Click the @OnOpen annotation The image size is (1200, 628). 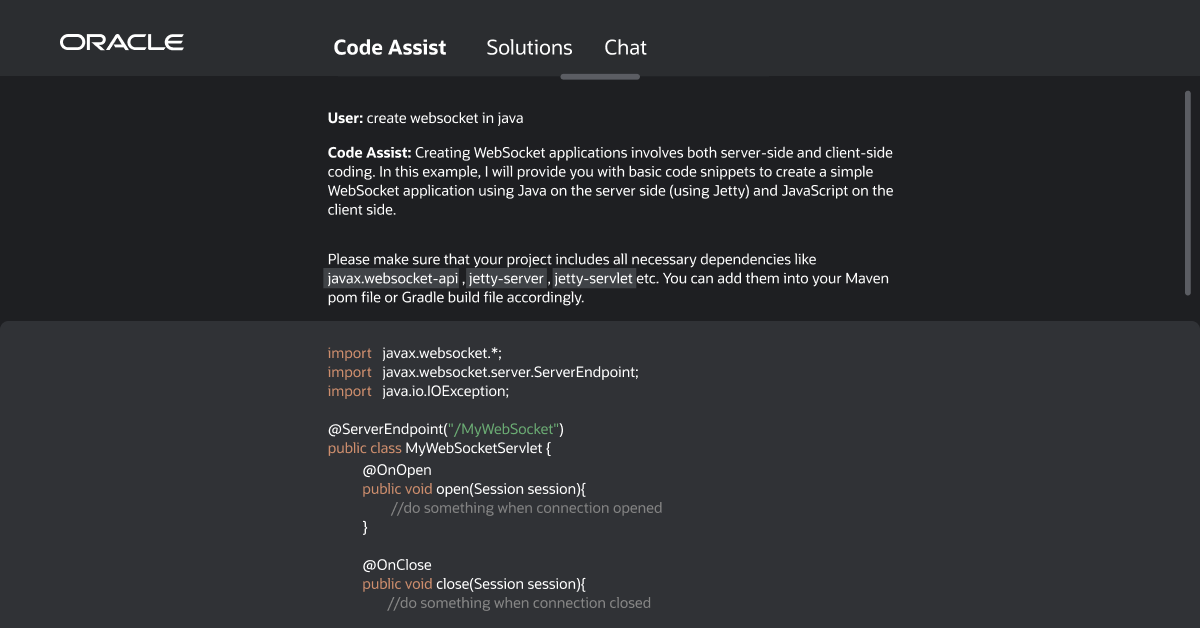coord(397,469)
